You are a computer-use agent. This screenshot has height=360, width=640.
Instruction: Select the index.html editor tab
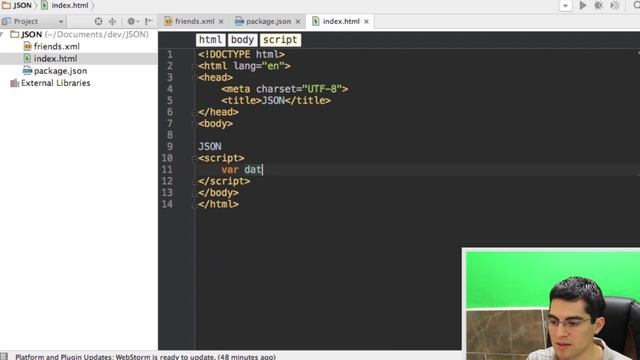click(341, 21)
